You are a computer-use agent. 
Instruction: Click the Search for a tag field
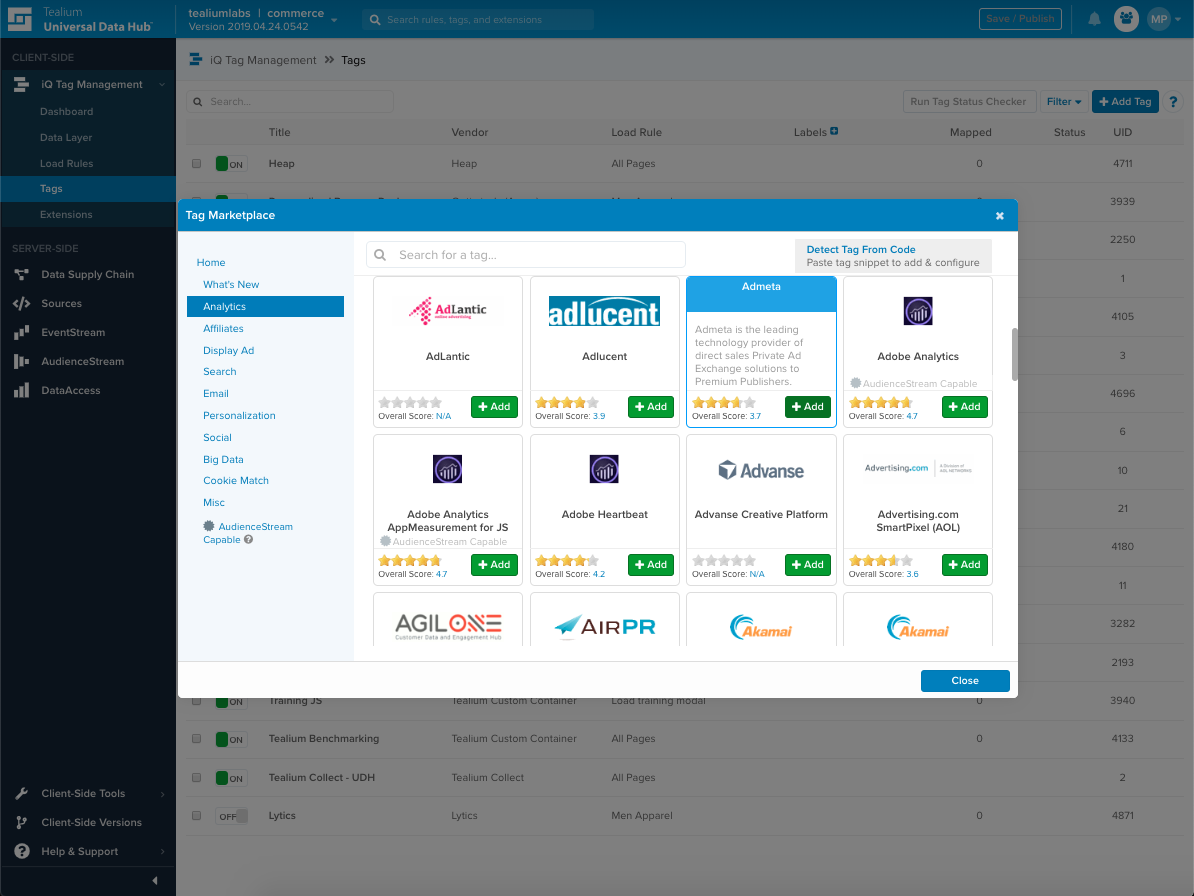point(537,255)
